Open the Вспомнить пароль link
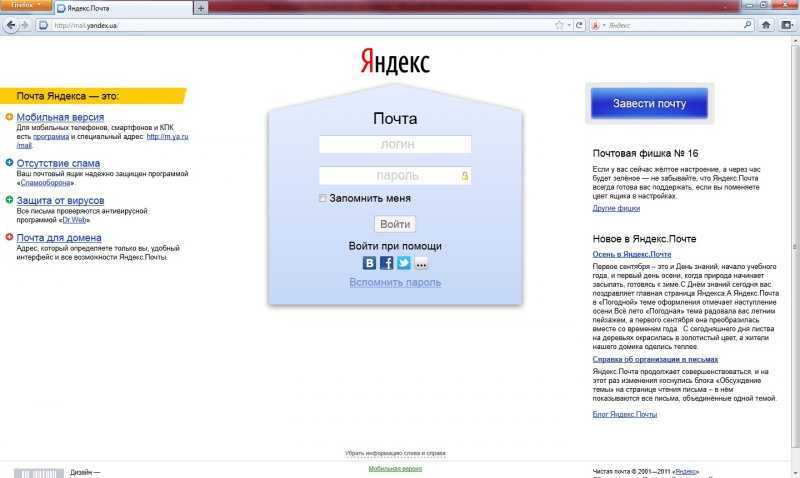The height and width of the screenshot is (478, 800). [395, 282]
